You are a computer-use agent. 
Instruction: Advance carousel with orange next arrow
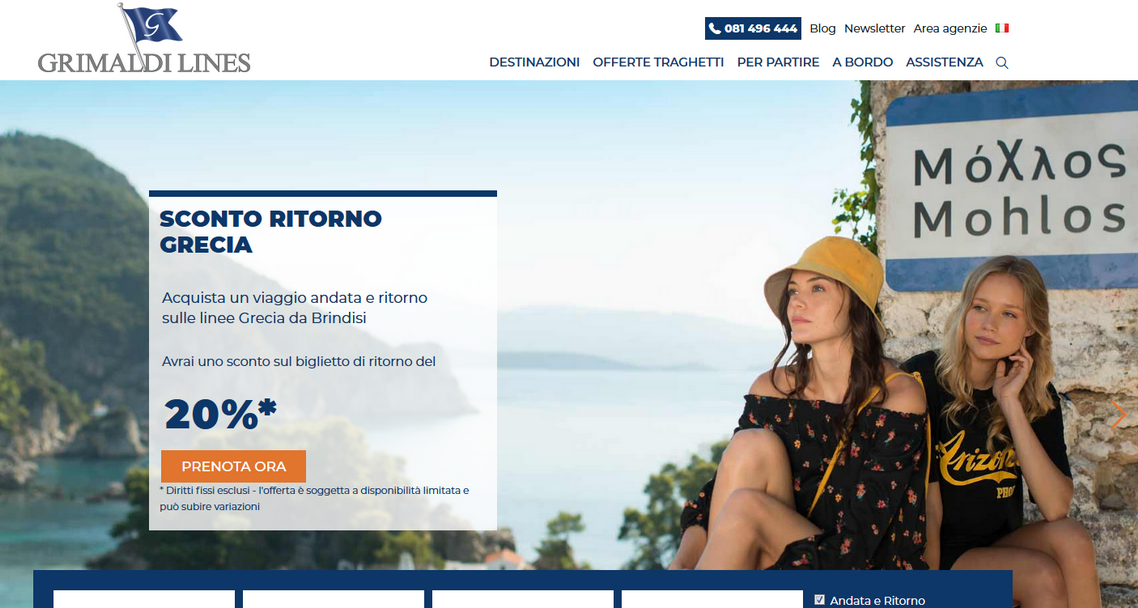click(x=1118, y=415)
